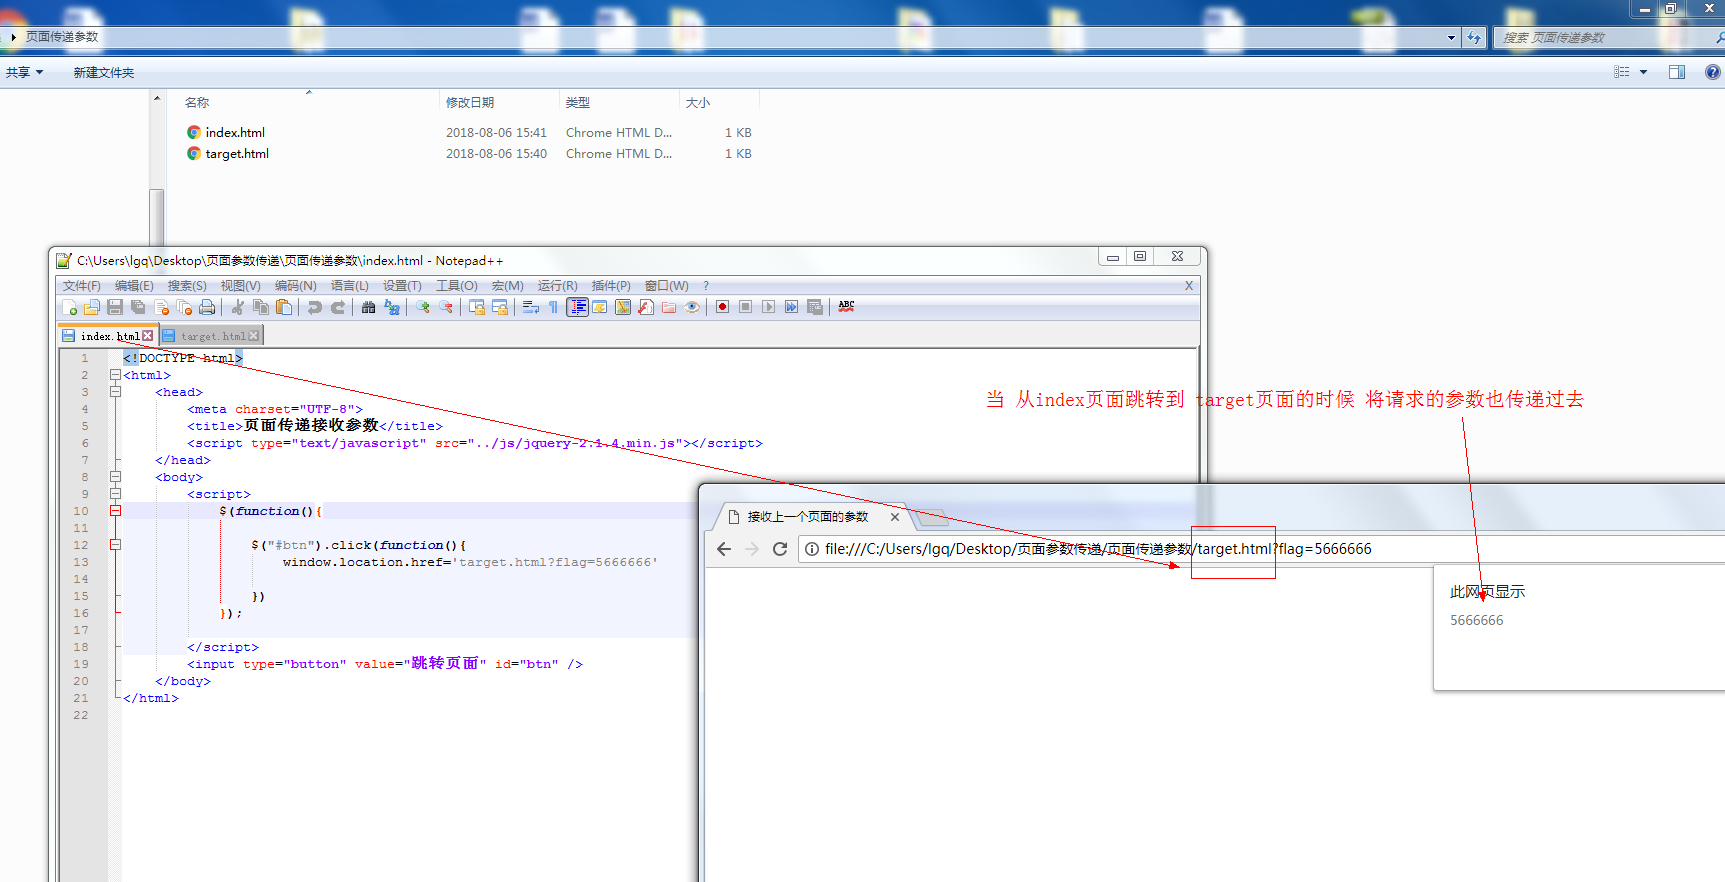Toggle Show All Characters pilcrow icon
The width and height of the screenshot is (1725, 882).
coord(554,307)
